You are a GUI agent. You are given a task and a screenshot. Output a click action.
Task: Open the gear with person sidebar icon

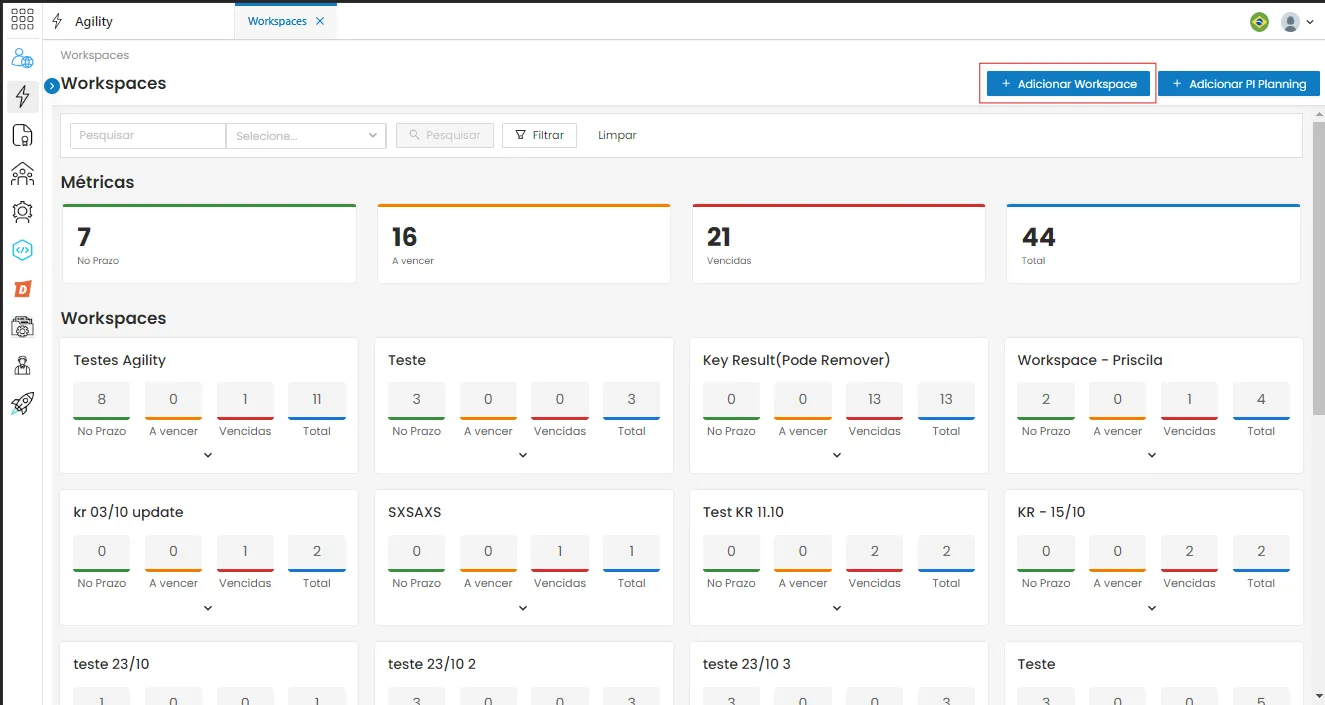22,212
